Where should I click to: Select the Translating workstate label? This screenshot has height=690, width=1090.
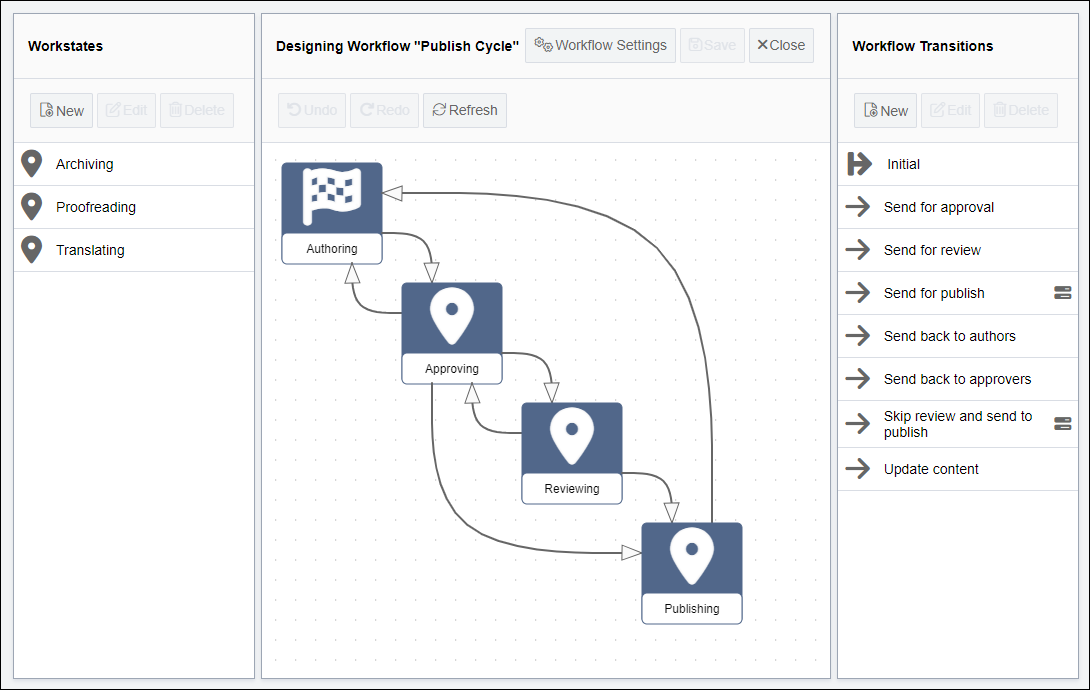[90, 250]
